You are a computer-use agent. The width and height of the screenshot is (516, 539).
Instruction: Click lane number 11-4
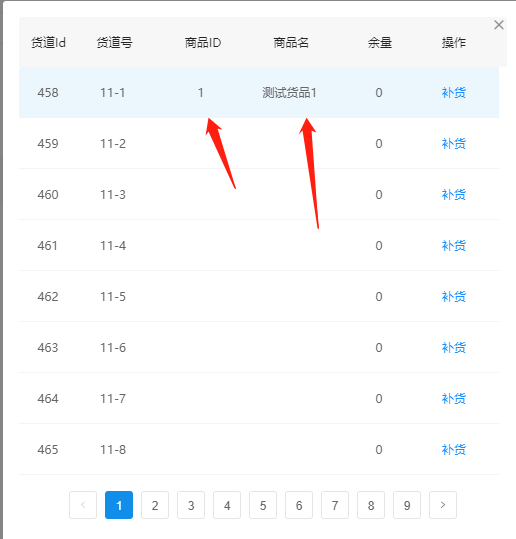[x=113, y=246]
